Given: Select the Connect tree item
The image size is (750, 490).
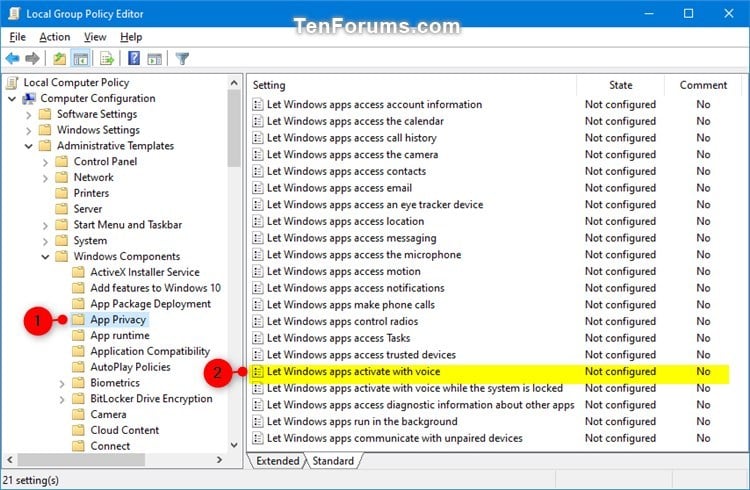Looking at the screenshot, I should click(x=110, y=446).
